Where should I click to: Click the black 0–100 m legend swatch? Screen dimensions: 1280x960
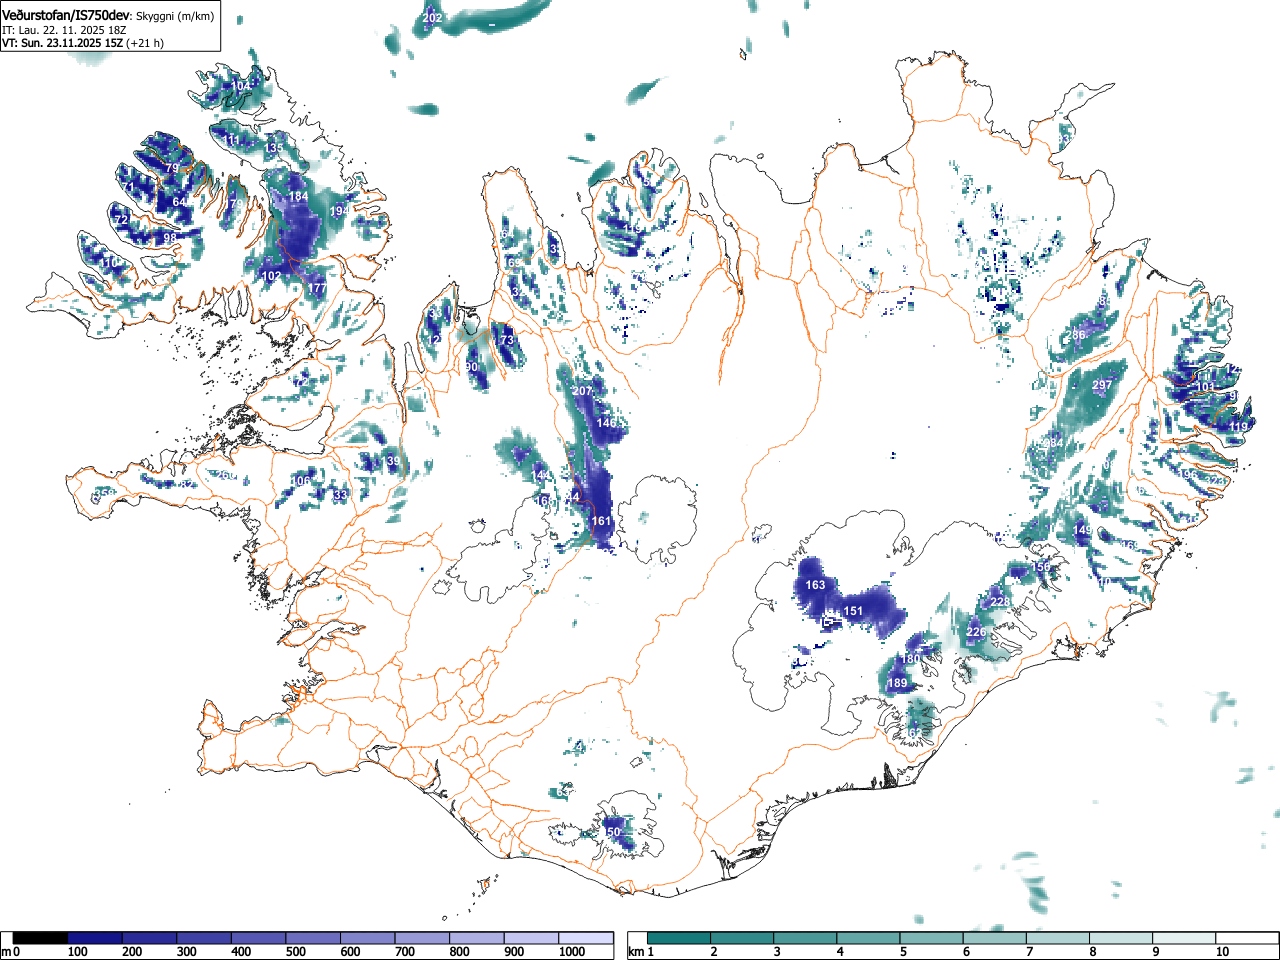[41, 938]
